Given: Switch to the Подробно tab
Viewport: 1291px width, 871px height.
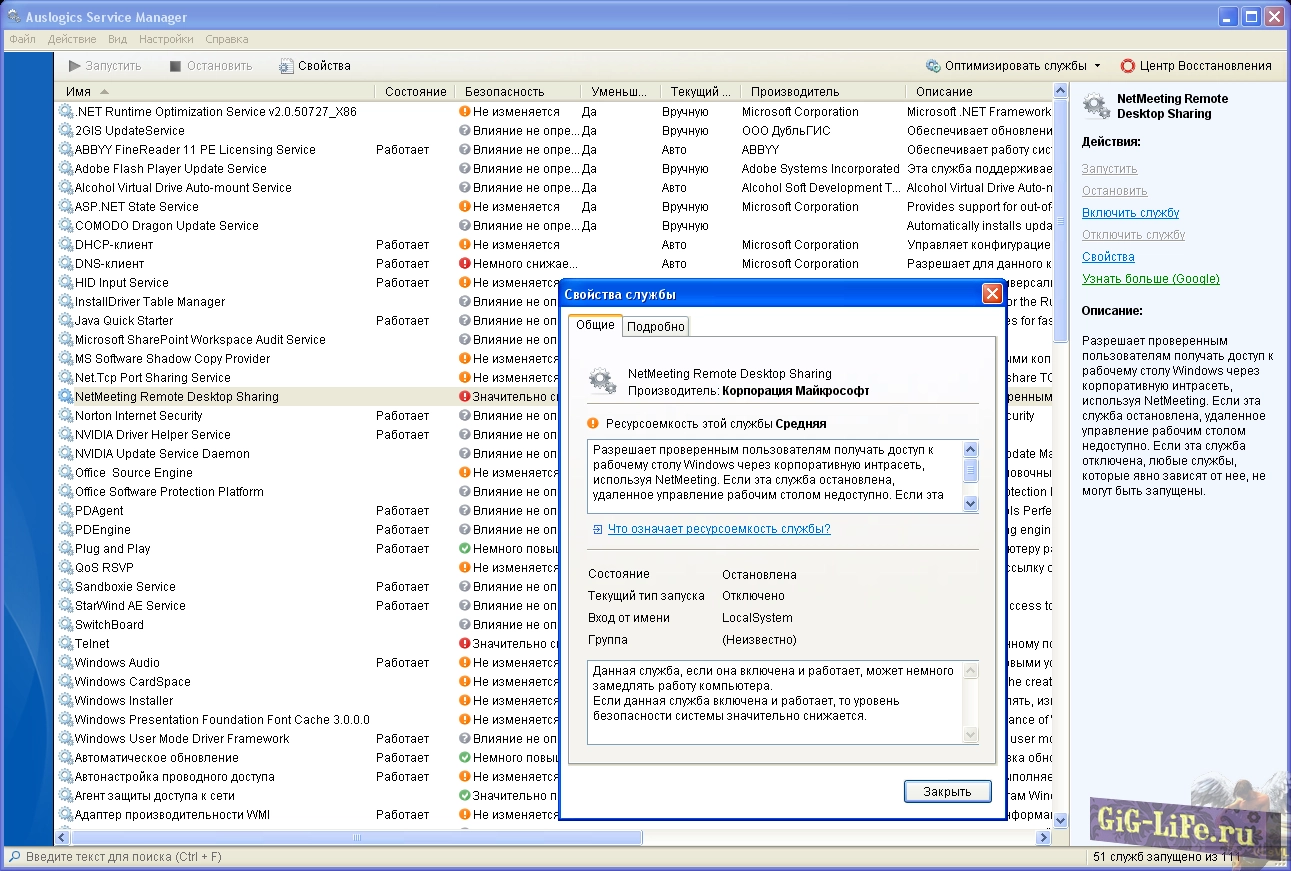Looking at the screenshot, I should [x=656, y=326].
